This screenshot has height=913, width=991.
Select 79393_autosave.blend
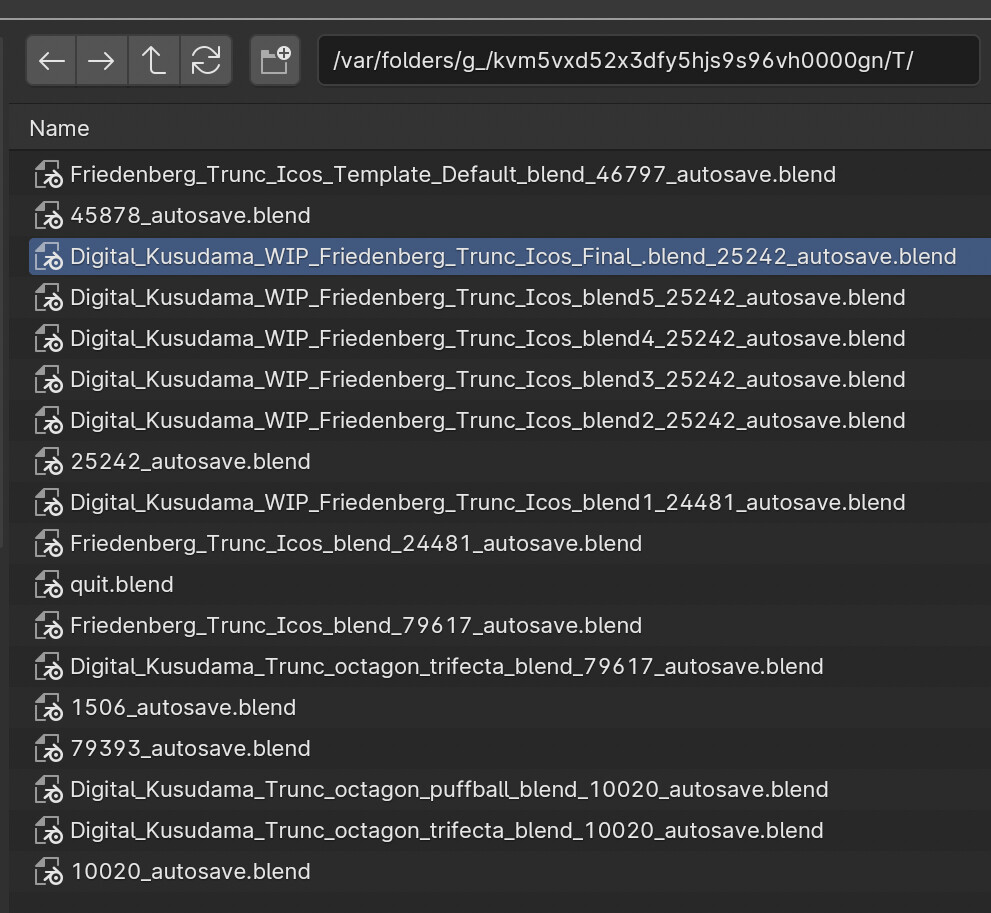[x=190, y=748]
